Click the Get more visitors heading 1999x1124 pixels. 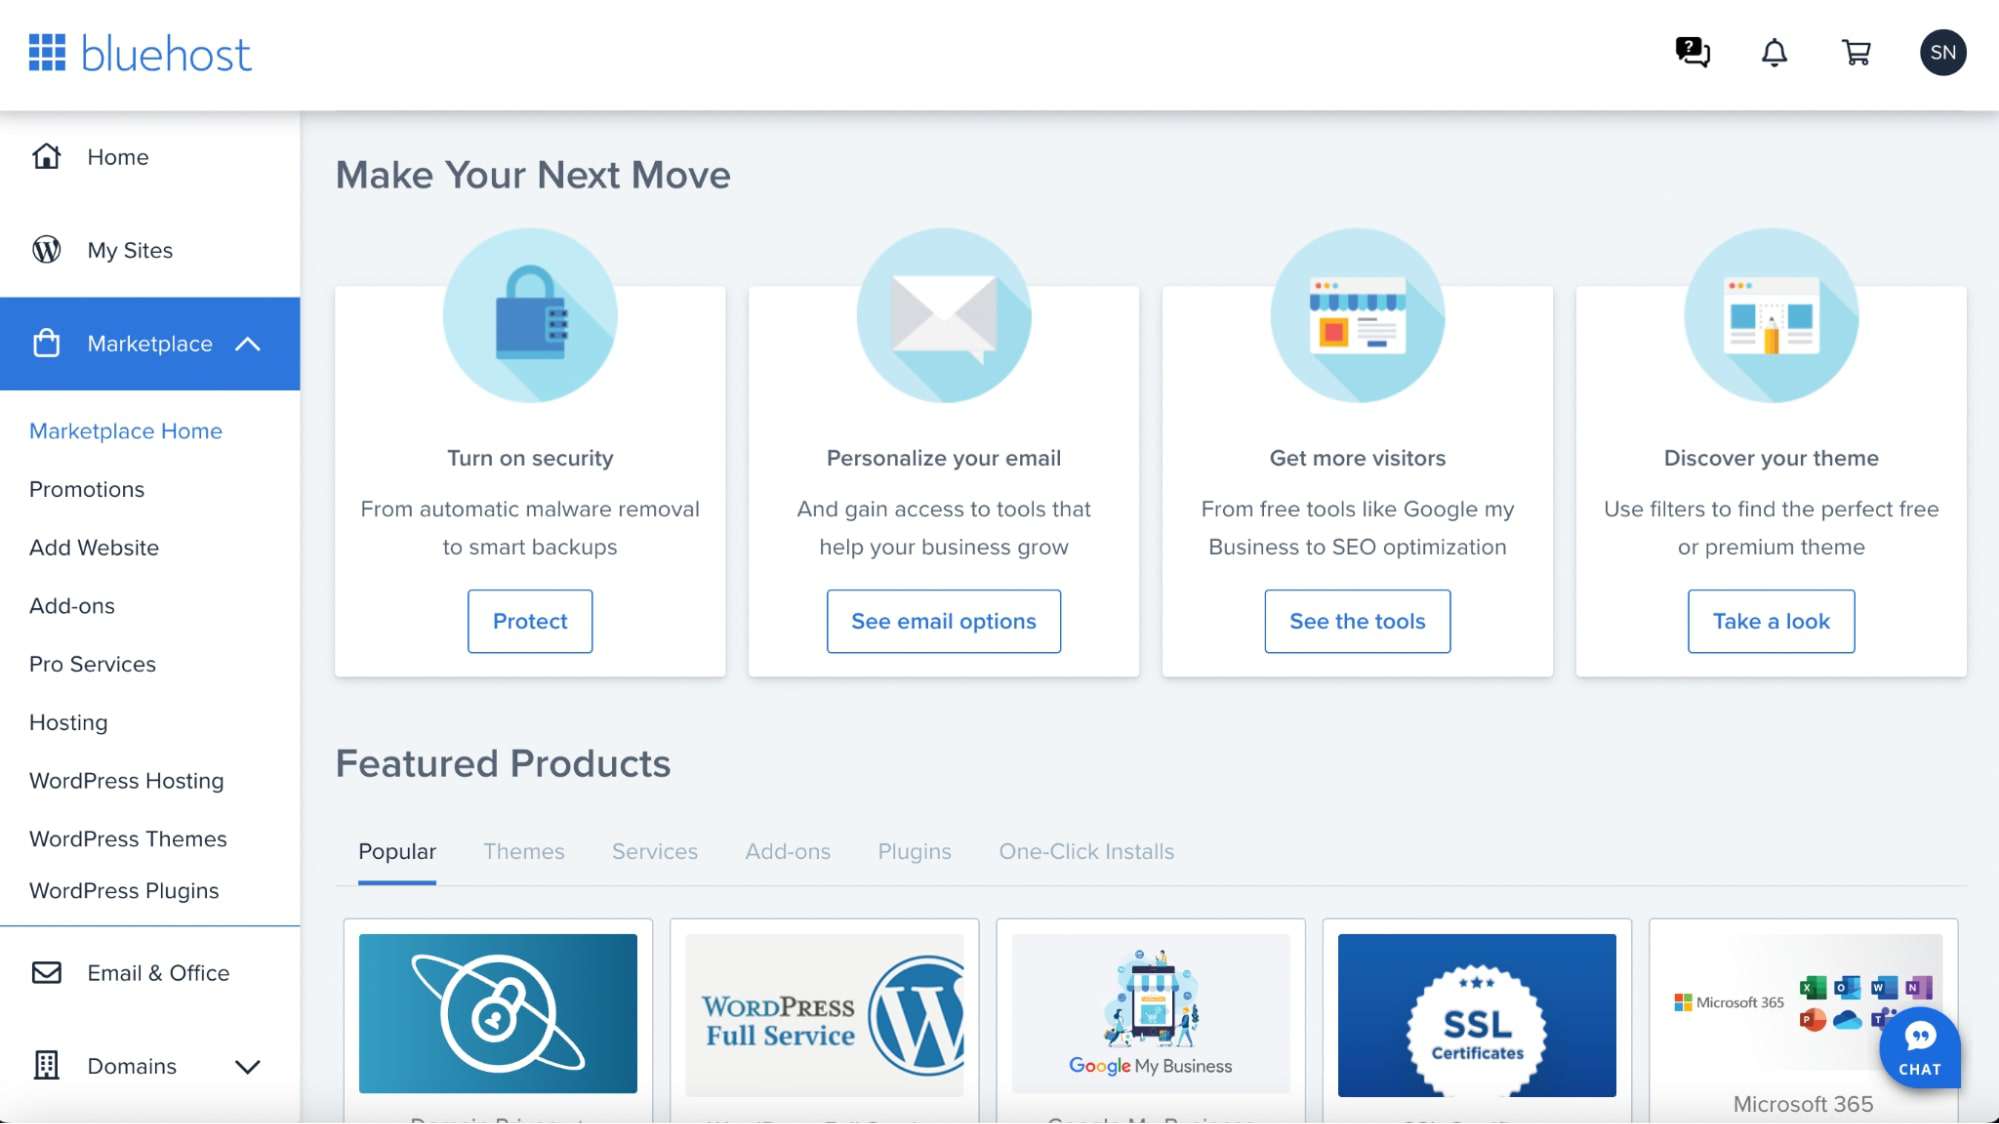pos(1357,458)
